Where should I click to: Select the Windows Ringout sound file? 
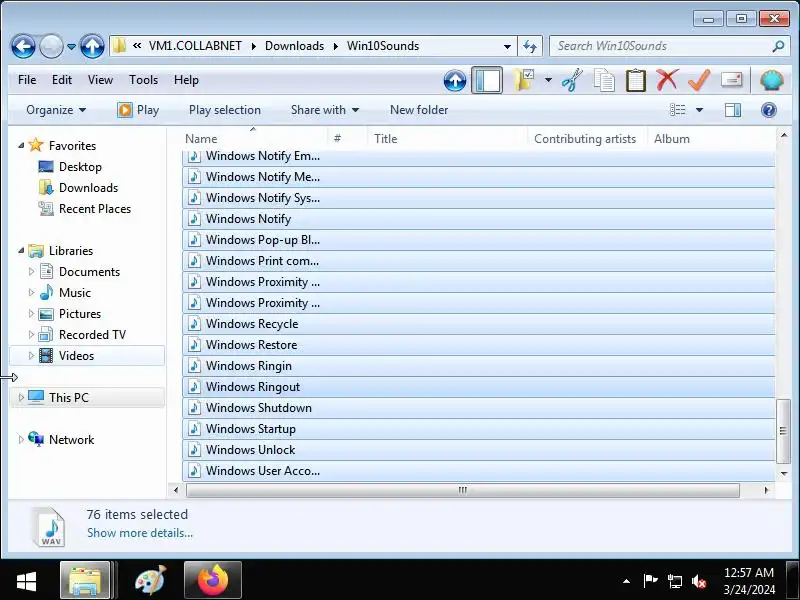pos(479,387)
